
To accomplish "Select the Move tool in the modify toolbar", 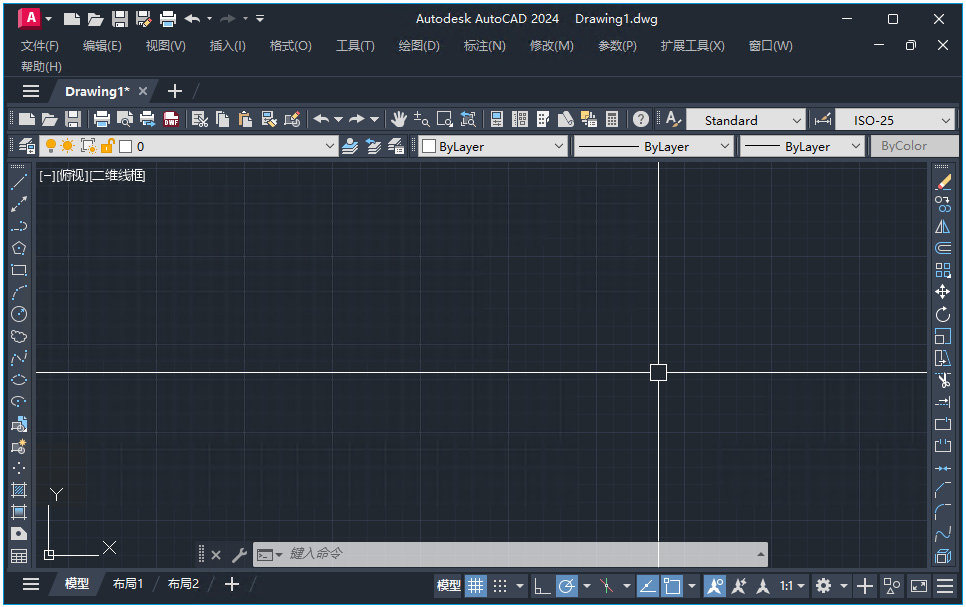I will 942,291.
